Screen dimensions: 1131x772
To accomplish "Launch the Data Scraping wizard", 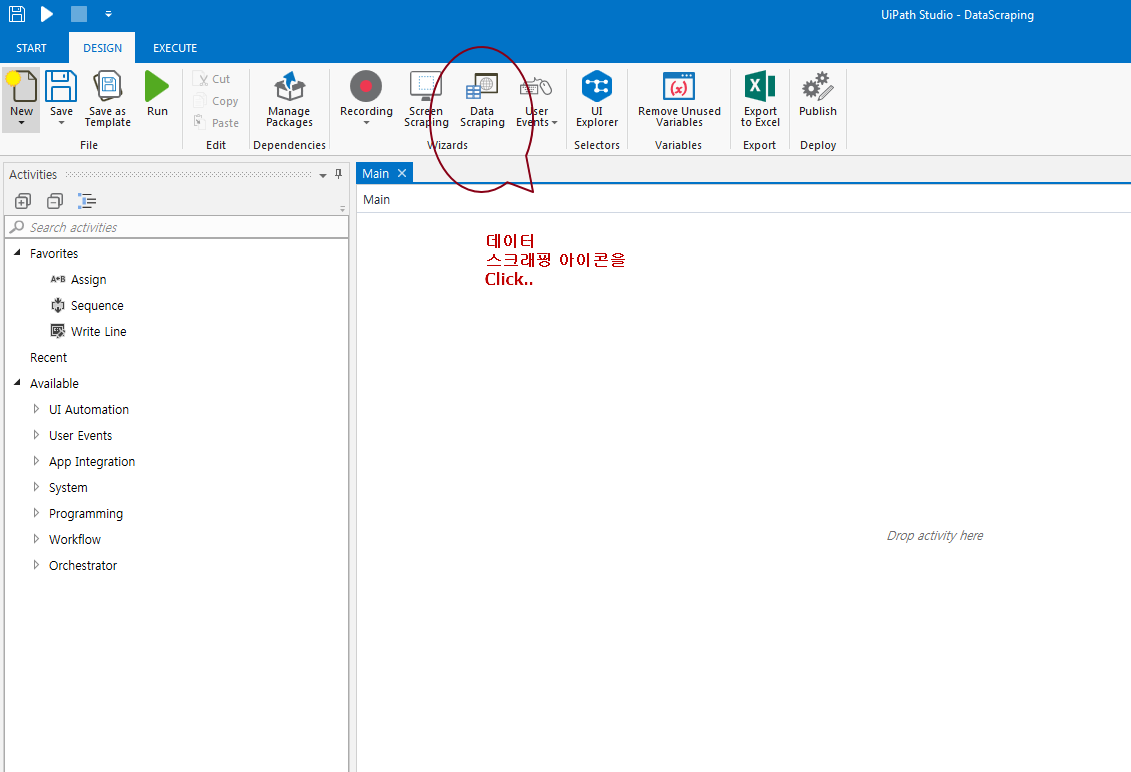I will click(x=482, y=100).
